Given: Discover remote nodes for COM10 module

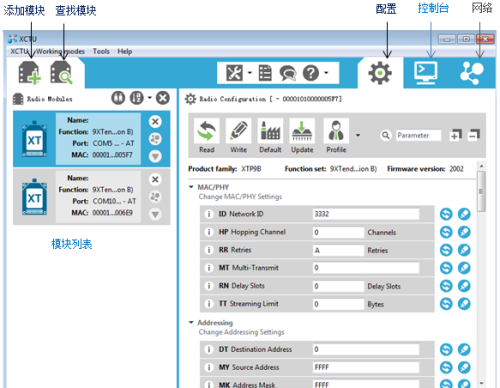Looking at the screenshot, I should [x=155, y=197].
